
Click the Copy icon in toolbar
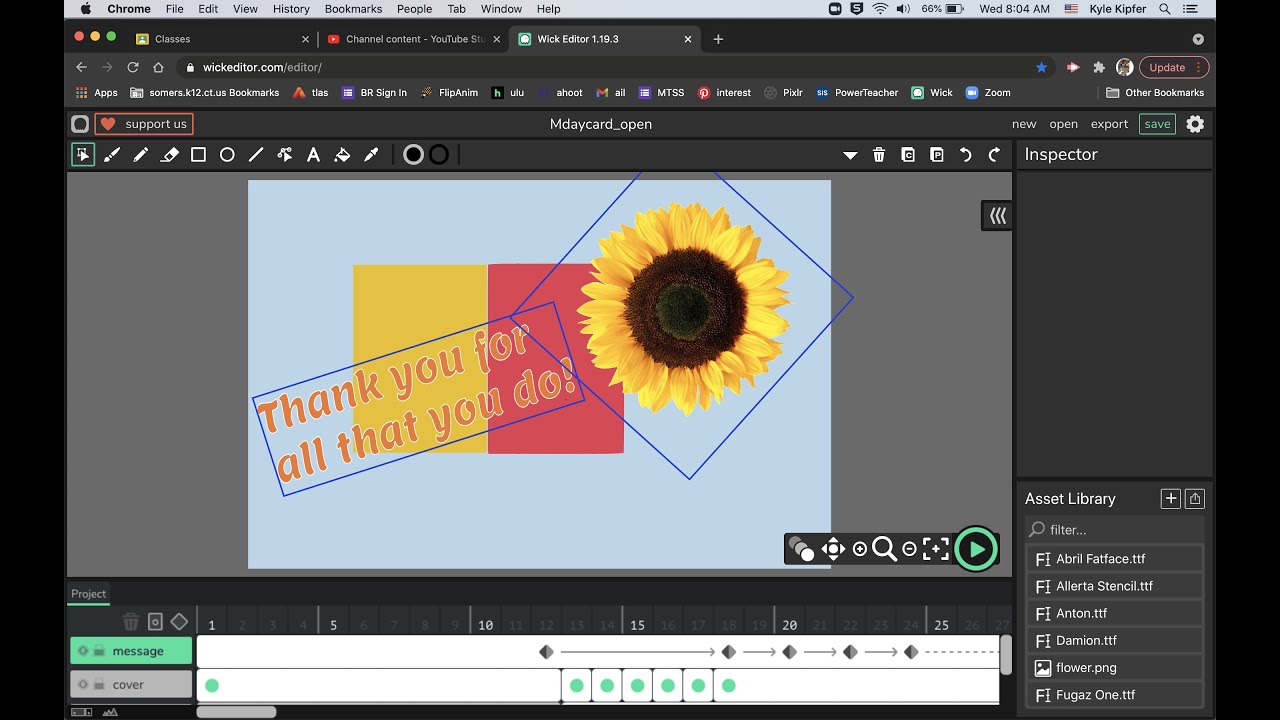pyautogui.click(x=908, y=155)
